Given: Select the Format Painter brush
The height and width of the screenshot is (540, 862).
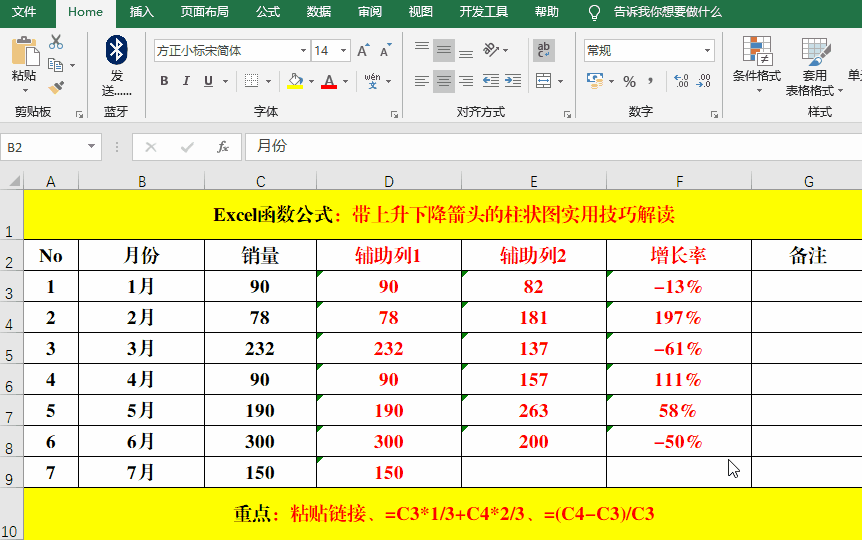Looking at the screenshot, I should pos(56,87).
